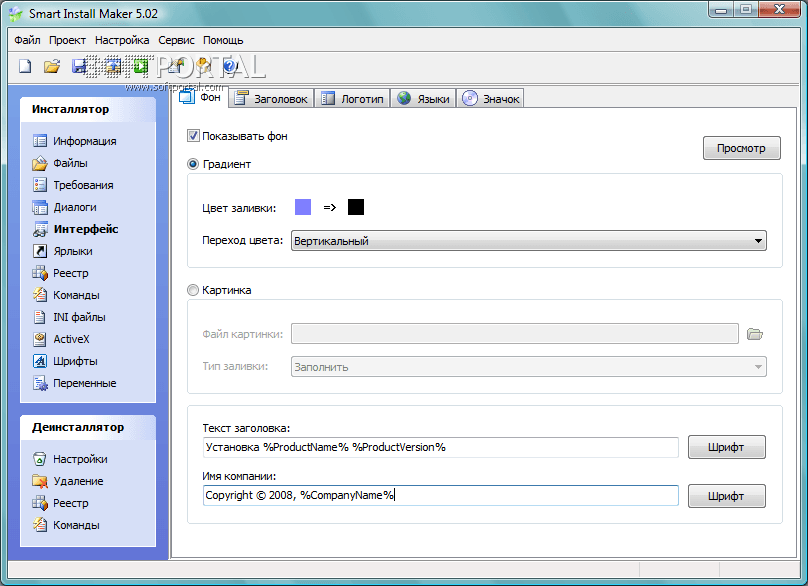Click the globe icon on Языки tab

pos(404,98)
